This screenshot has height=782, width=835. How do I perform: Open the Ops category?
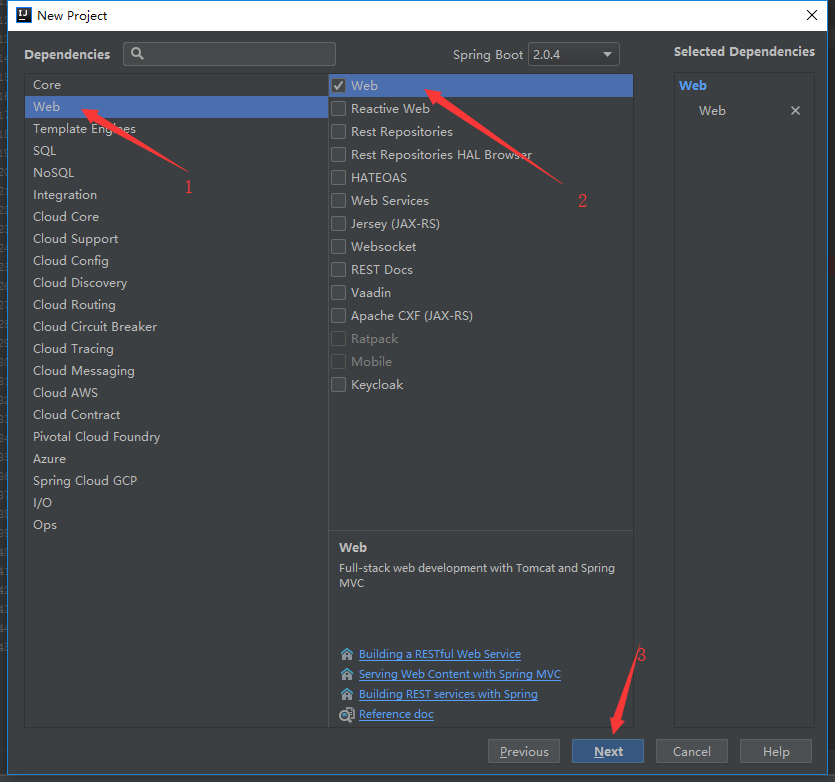176,525
